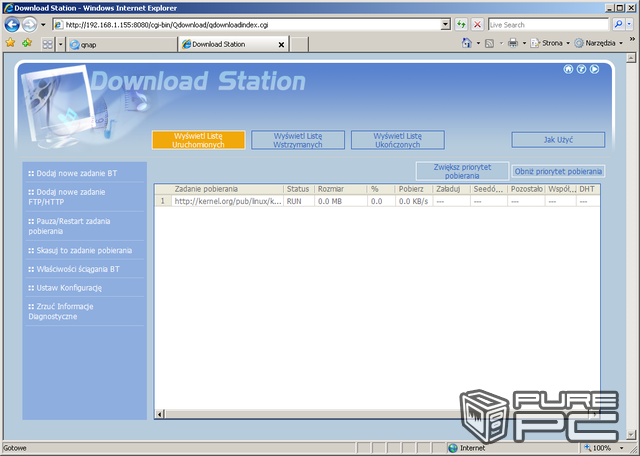
Task: Click the 0.0 KB/s speed cell
Action: click(x=413, y=201)
